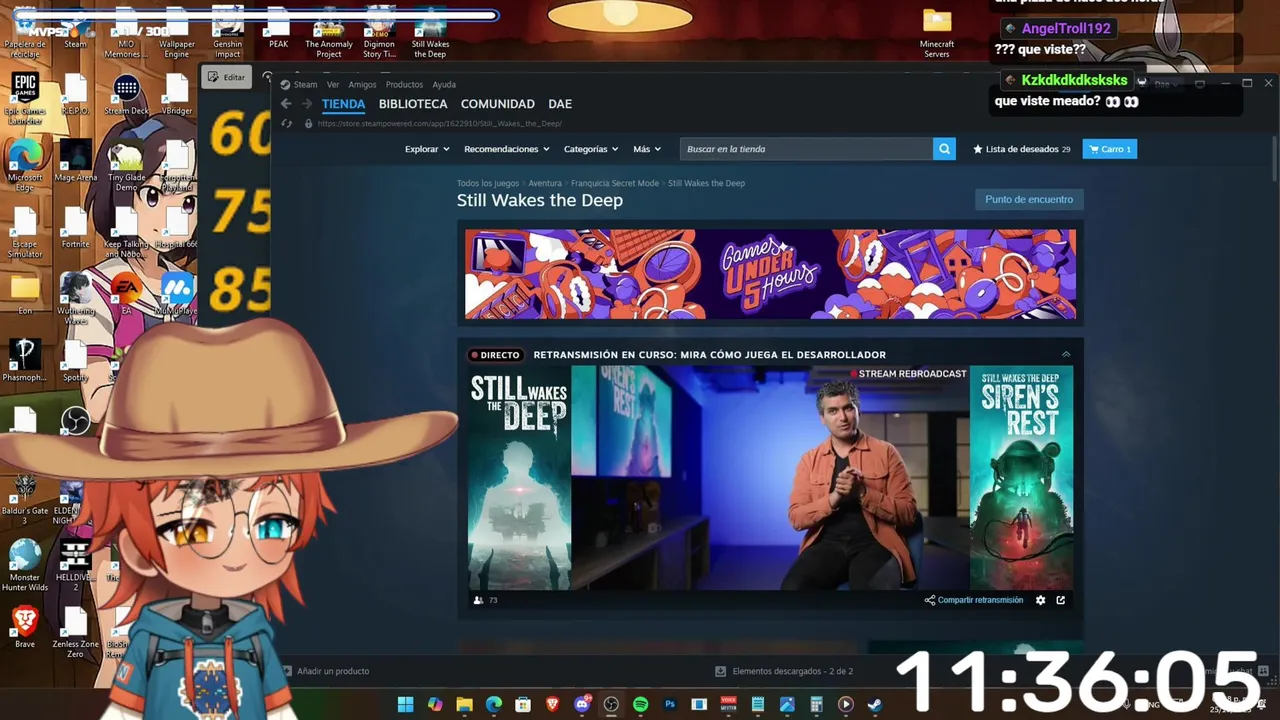The height and width of the screenshot is (720, 1280).
Task: Click Todos los juegos breadcrumb
Action: (x=488, y=183)
